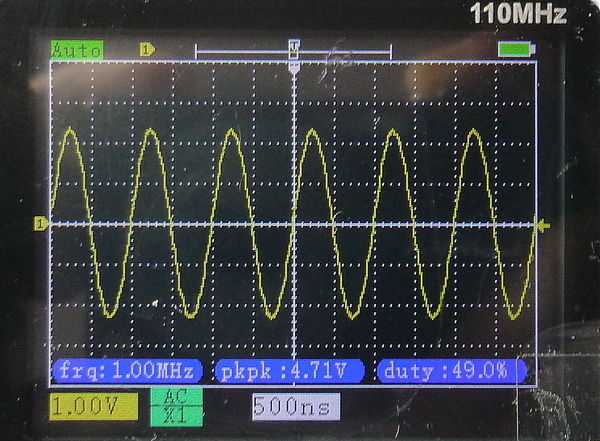The image size is (600, 441).
Task: Open the frq: 1.00MHz measurement readout
Action: click(124, 371)
